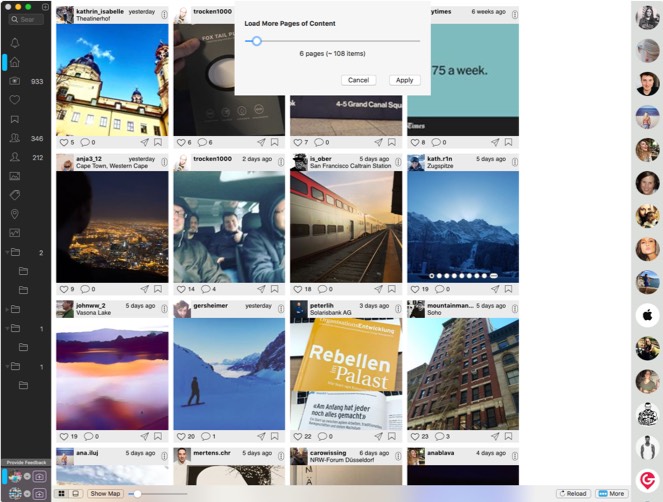Image resolution: width=663 pixels, height=502 pixels.
Task: Bookmark peterlih's Solarisbank post
Action: coord(392,436)
